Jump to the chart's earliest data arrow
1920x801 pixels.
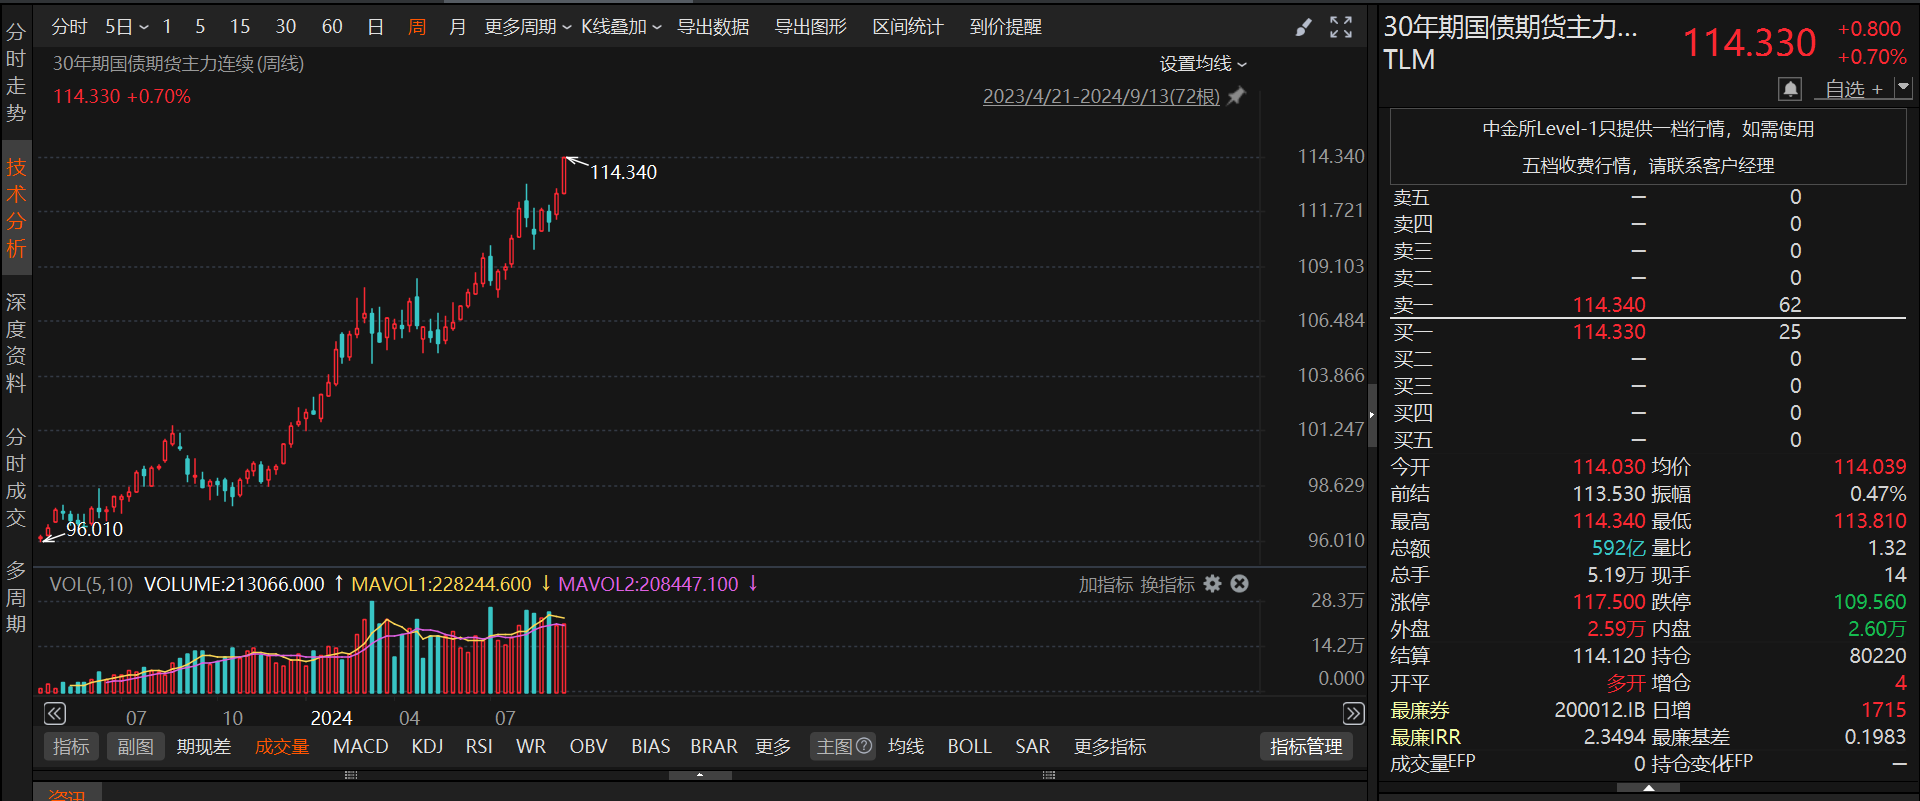click(x=55, y=713)
